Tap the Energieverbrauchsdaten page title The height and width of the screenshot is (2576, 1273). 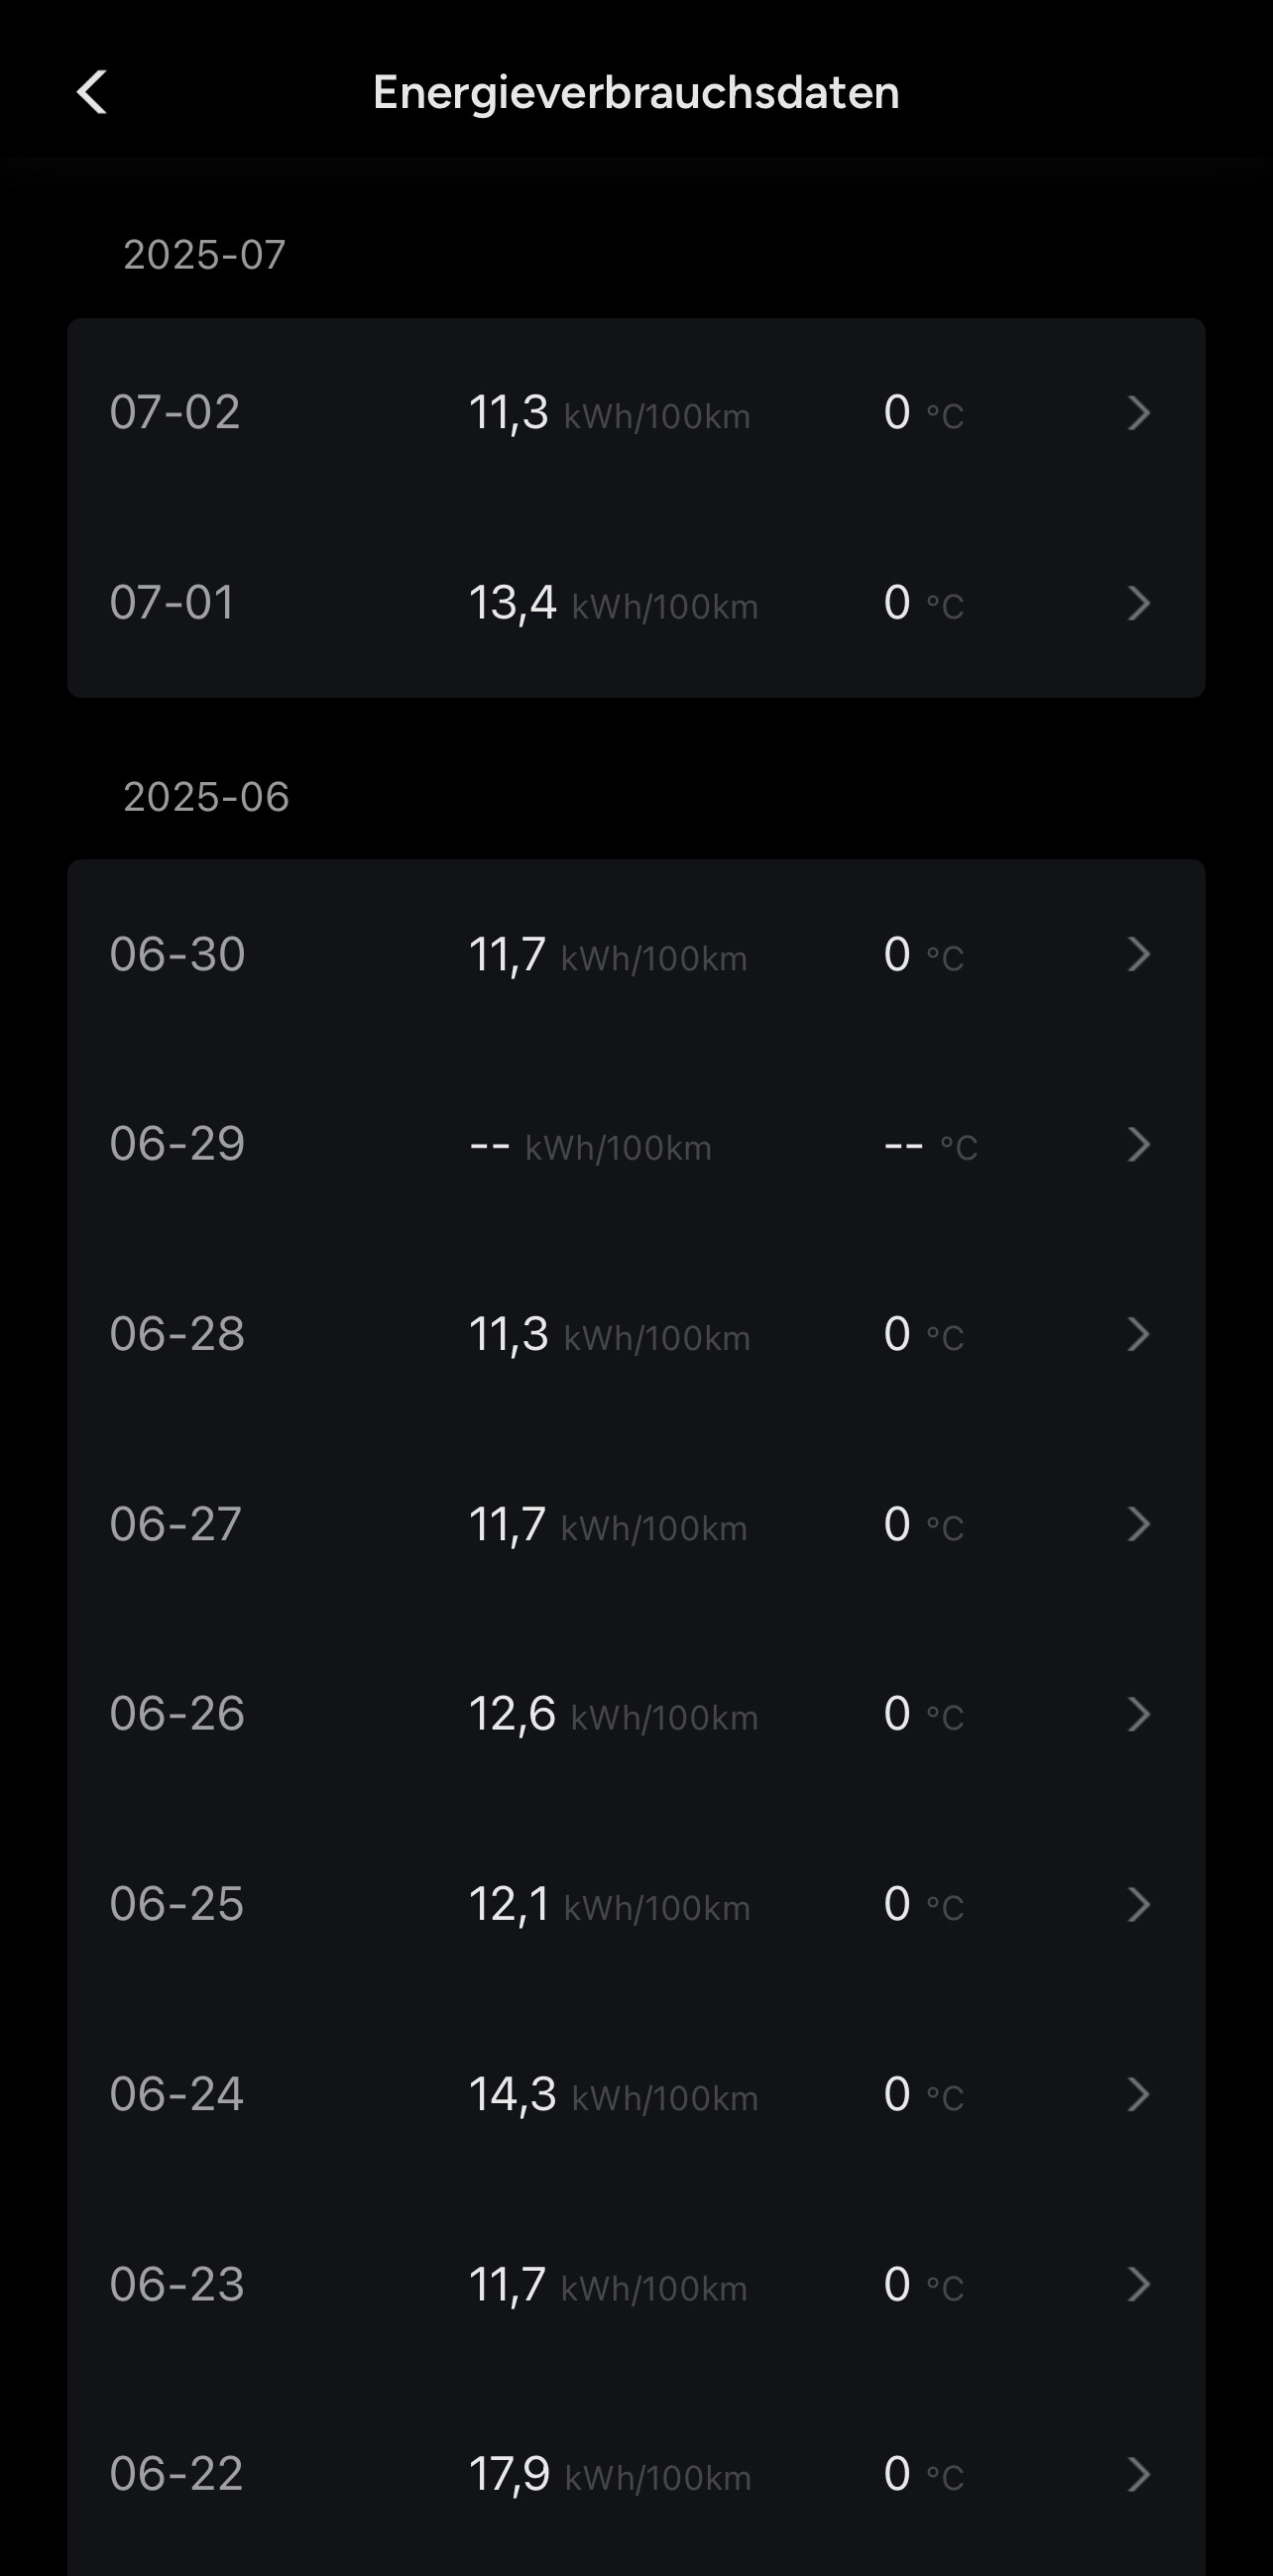636,93
